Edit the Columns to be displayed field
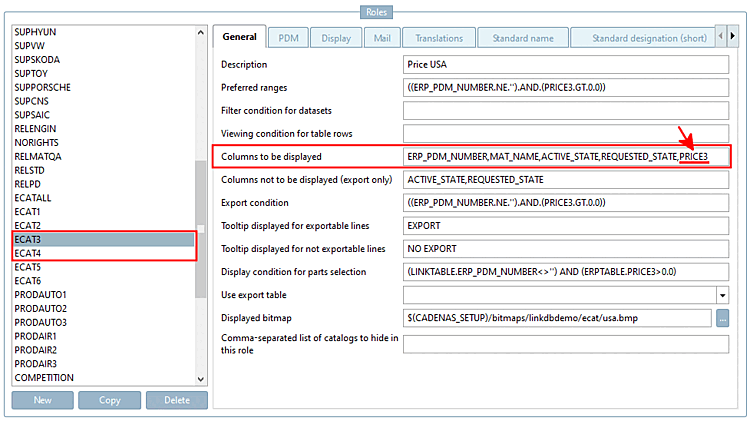 [566, 156]
